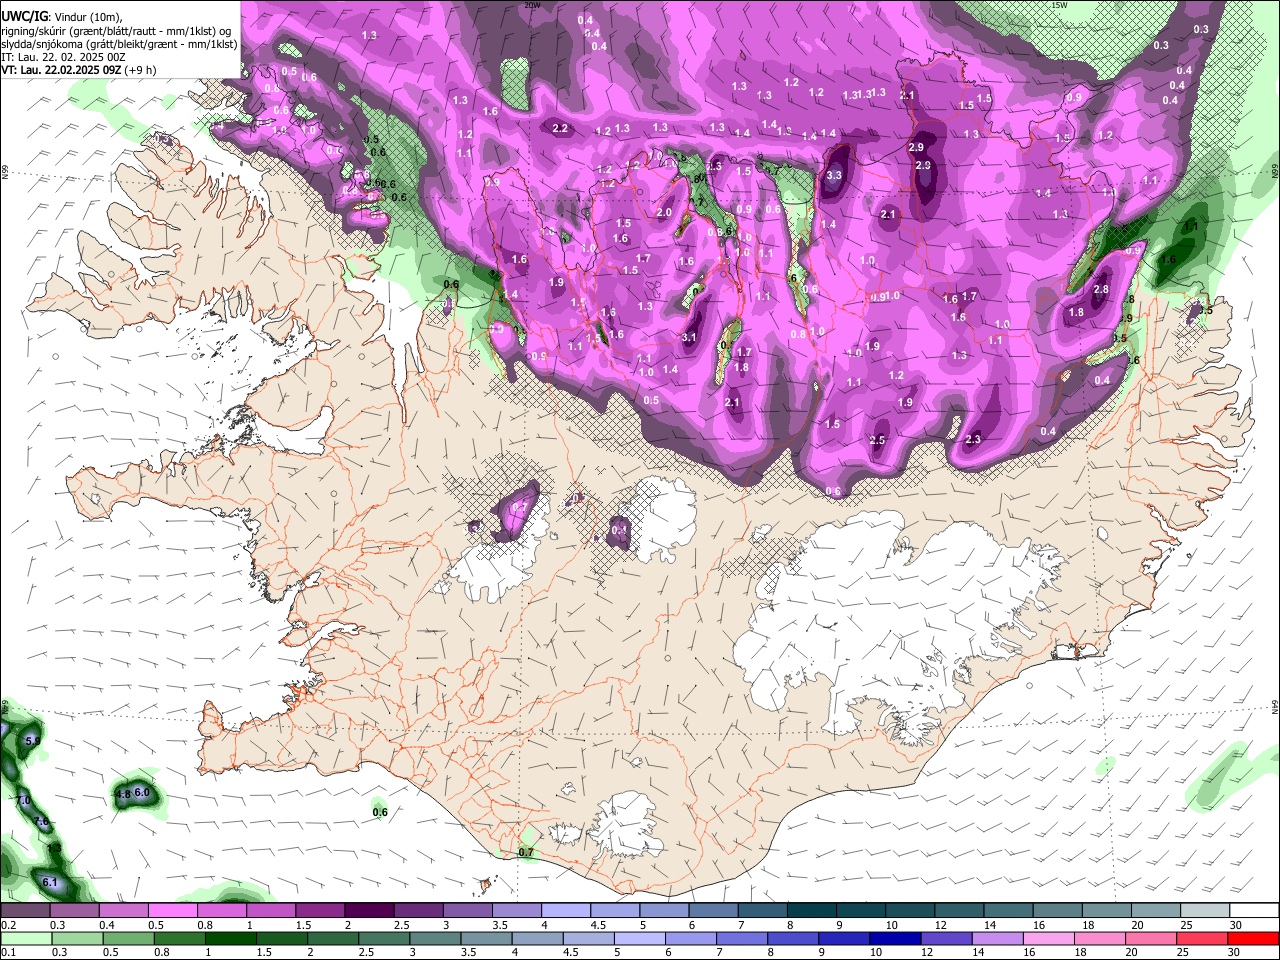Screen dimensions: 1280x960
Task: Click the 5.8 rain value at left edge
Action: click(33, 740)
